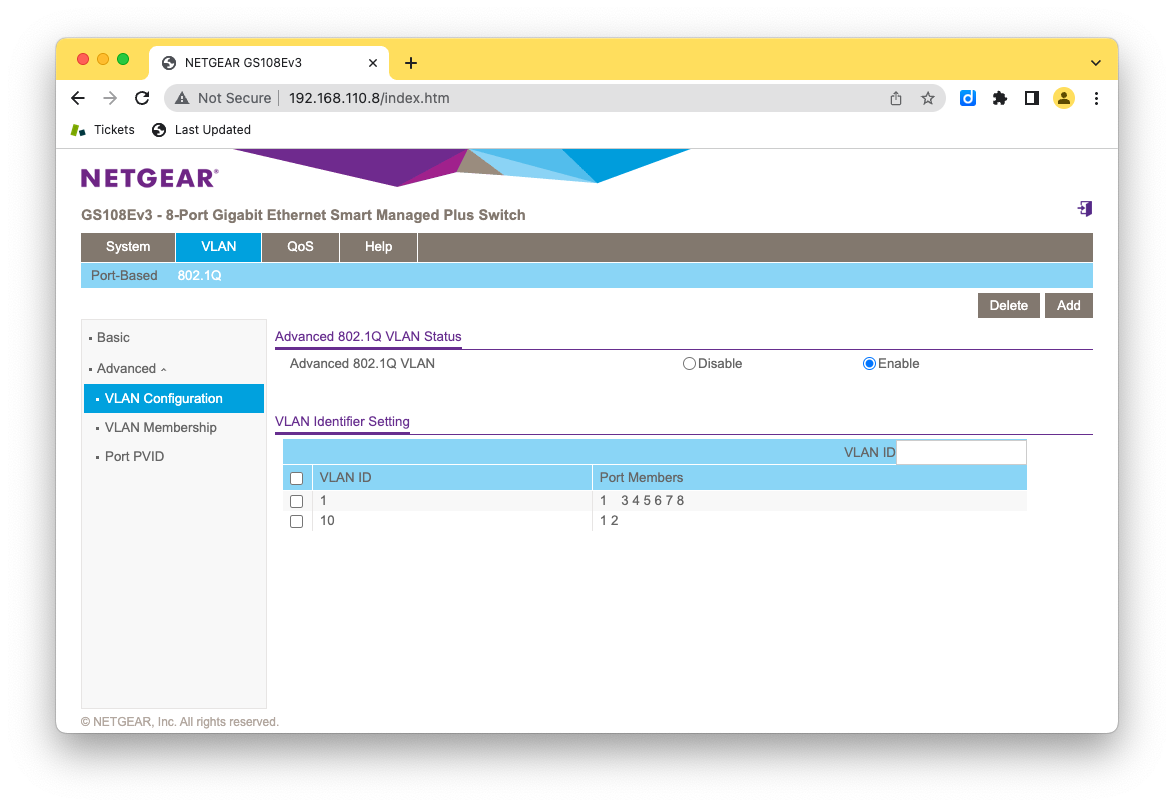Image resolution: width=1174 pixels, height=807 pixels.
Task: Select the Enable radio for Advanced 802.1Q VLAN
Action: coord(869,364)
